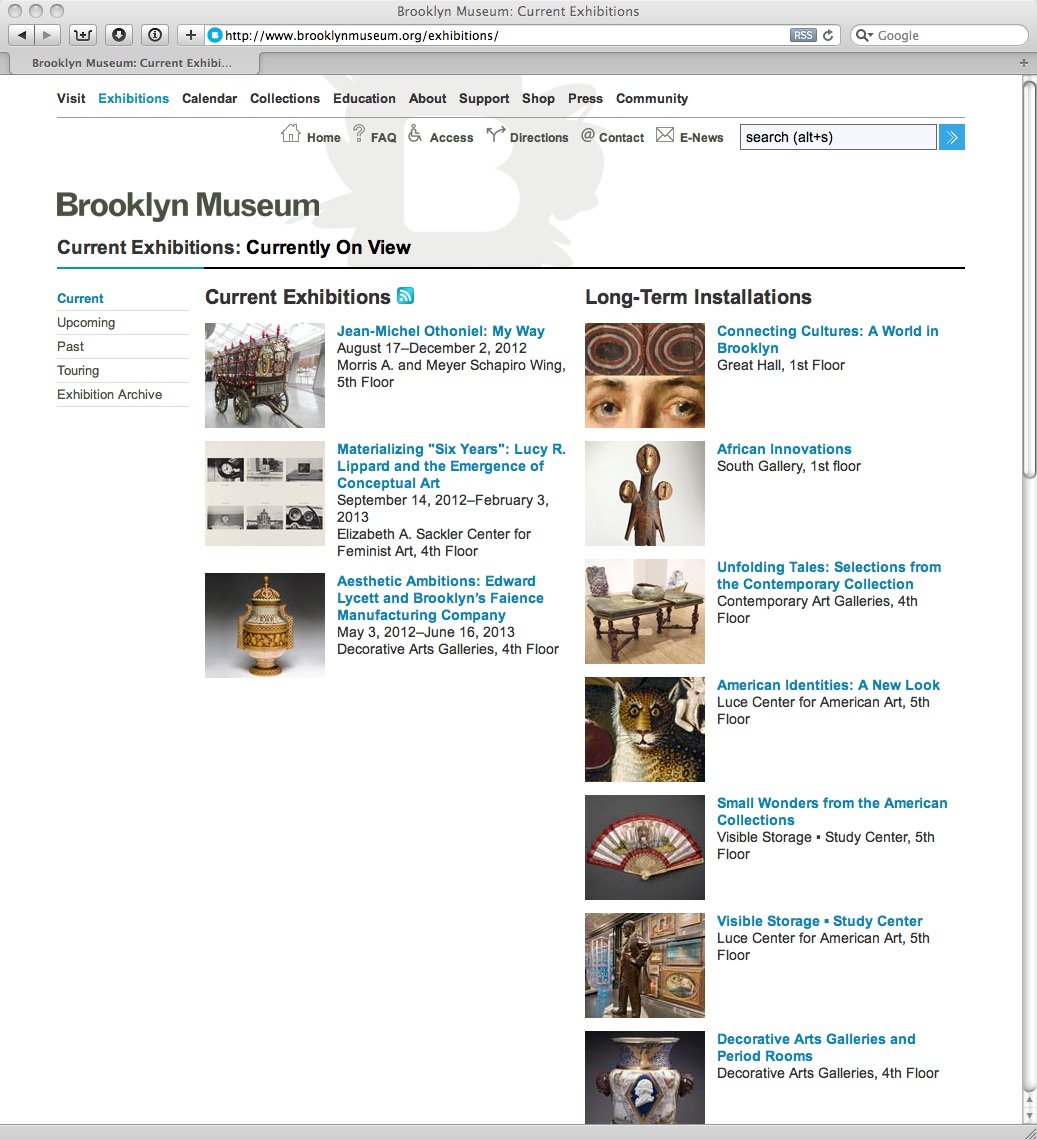Click the vertical page scrollbar thumb
The height and width of the screenshot is (1140, 1037).
coord(1028,279)
